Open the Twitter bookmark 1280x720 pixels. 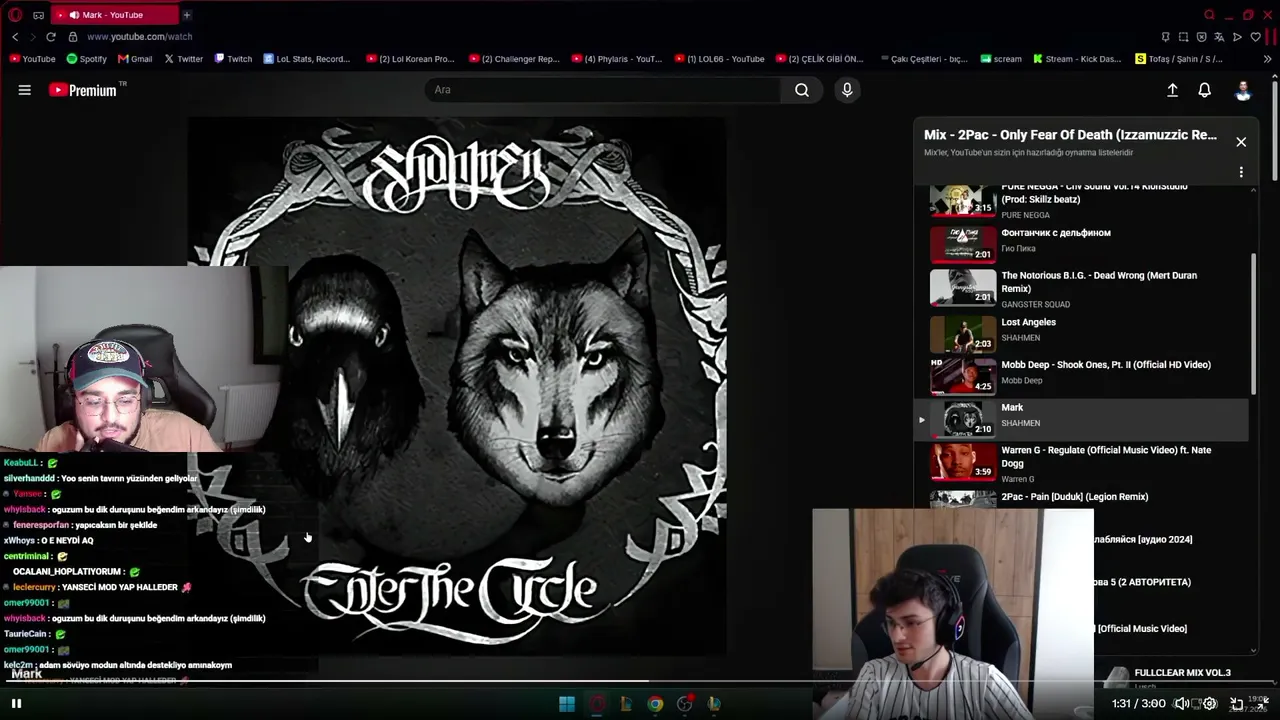(x=183, y=59)
